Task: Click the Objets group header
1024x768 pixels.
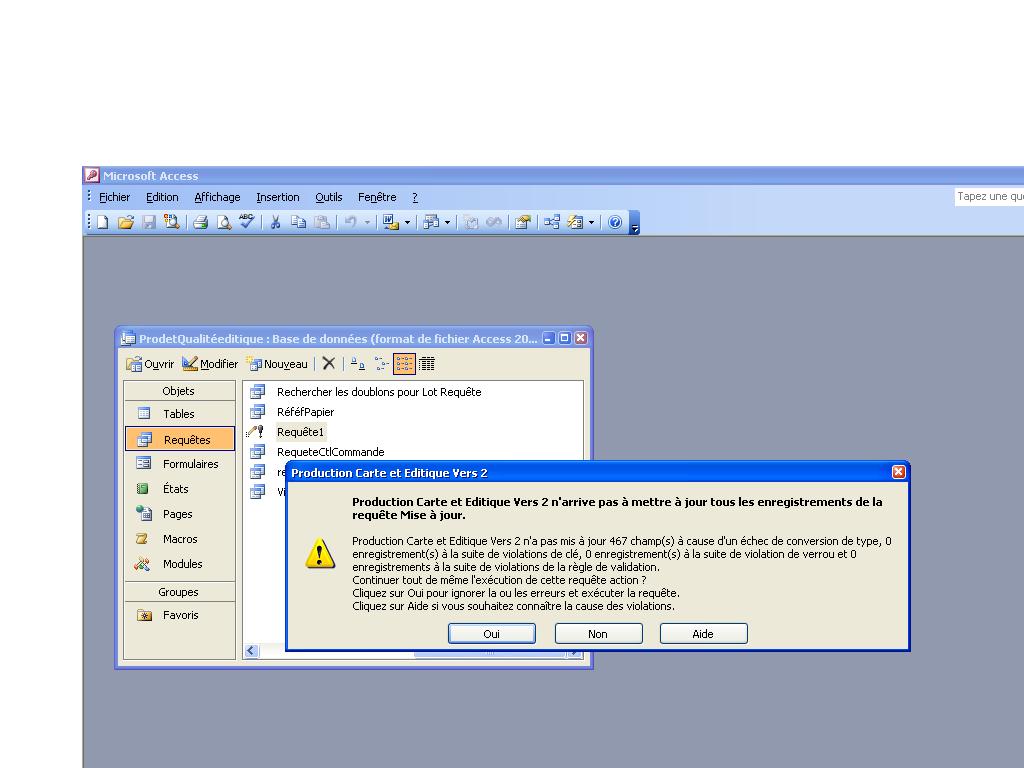Action: pos(179,391)
